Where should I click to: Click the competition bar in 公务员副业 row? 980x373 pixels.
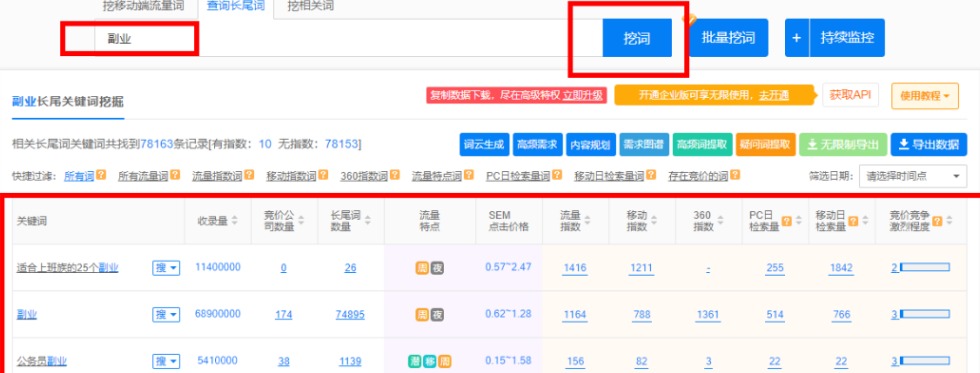[924, 361]
